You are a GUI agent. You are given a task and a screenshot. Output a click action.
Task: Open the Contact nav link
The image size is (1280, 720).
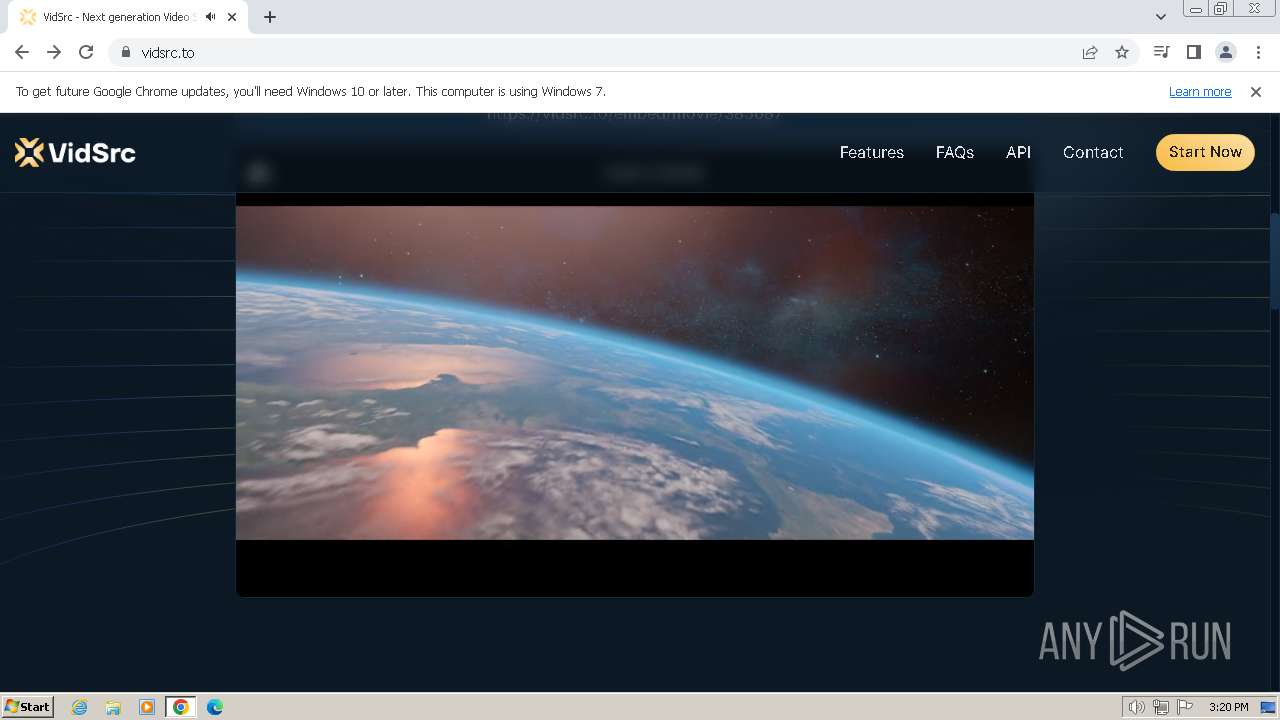[1092, 152]
